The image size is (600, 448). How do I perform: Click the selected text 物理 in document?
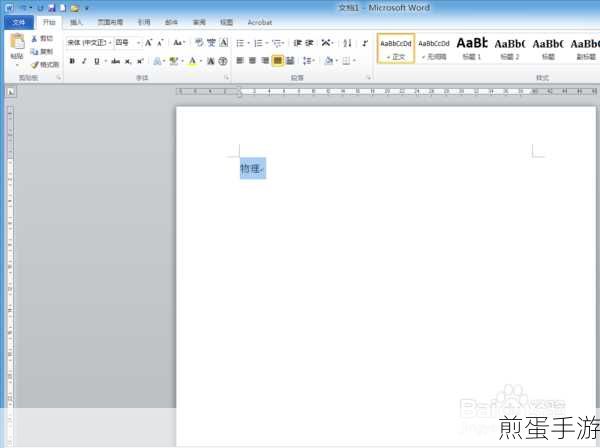(x=250, y=168)
